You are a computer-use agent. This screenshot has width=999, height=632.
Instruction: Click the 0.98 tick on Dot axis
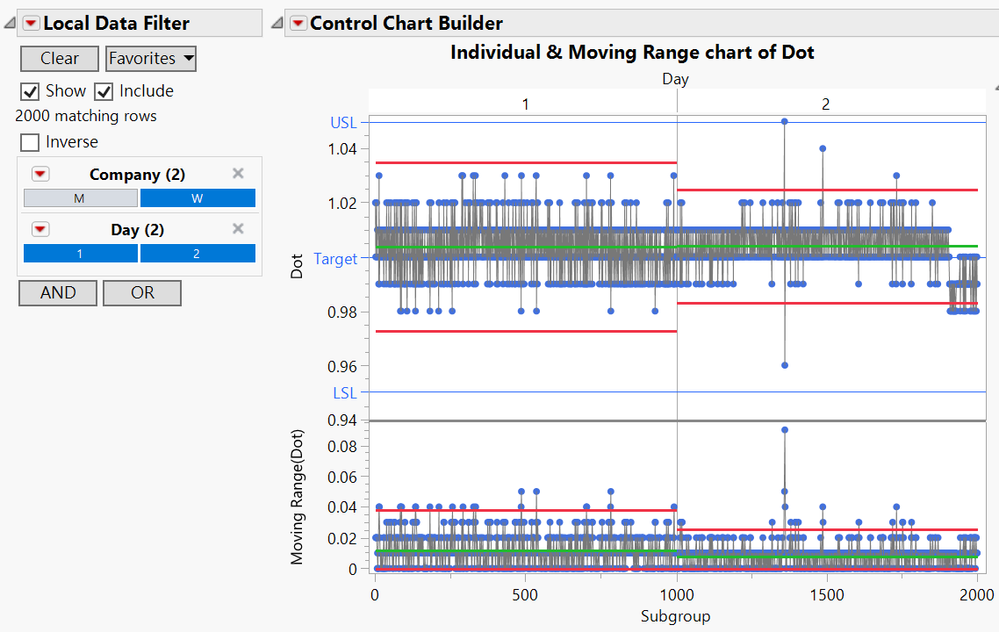coord(342,313)
